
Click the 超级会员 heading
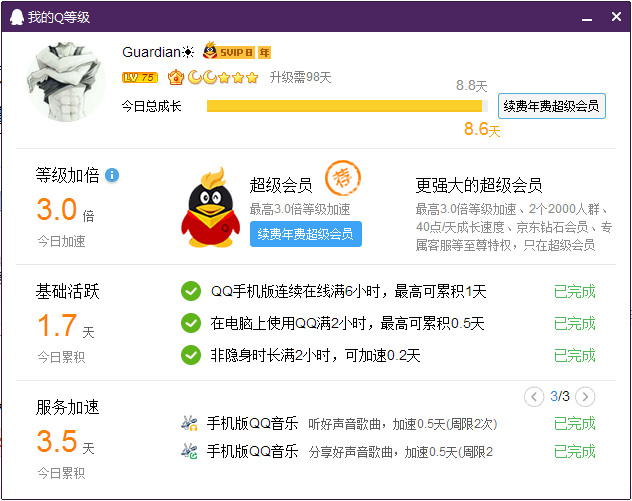281,185
